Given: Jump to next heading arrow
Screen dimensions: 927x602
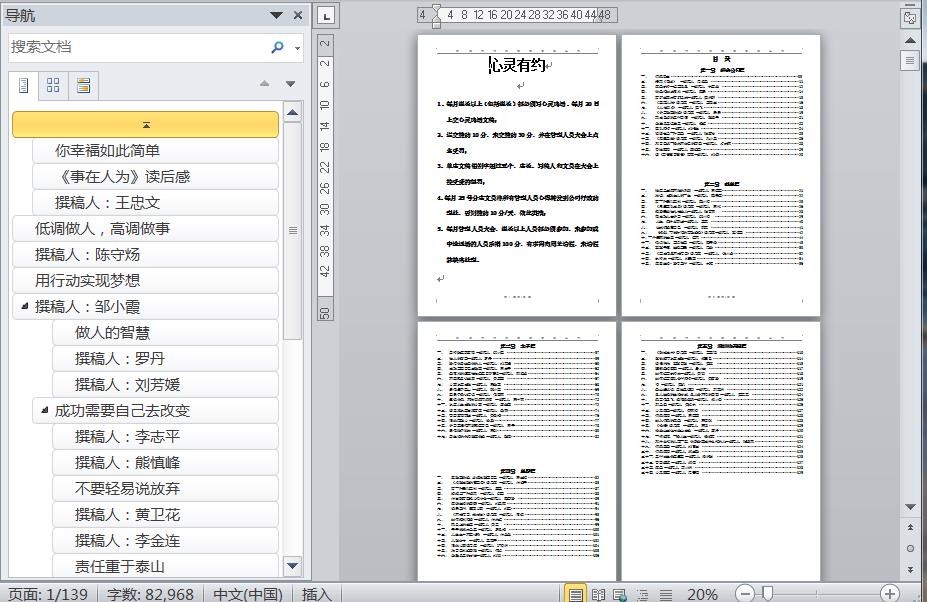Looking at the screenshot, I should click(x=290, y=83).
